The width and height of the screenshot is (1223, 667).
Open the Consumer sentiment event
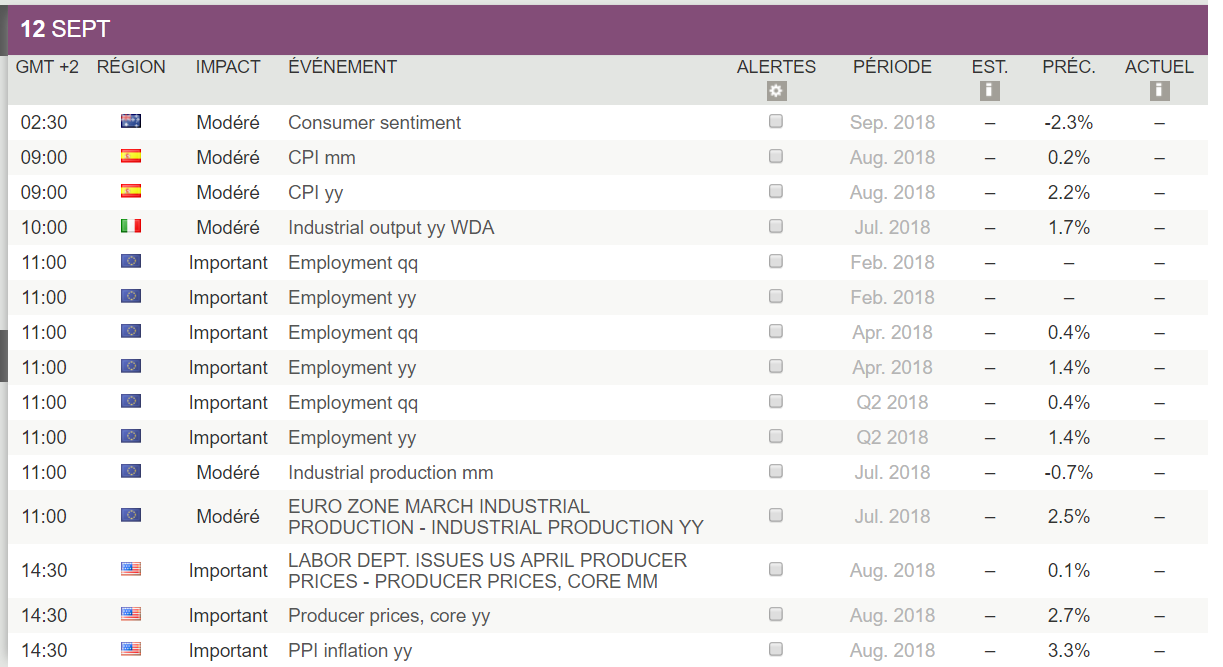(374, 123)
